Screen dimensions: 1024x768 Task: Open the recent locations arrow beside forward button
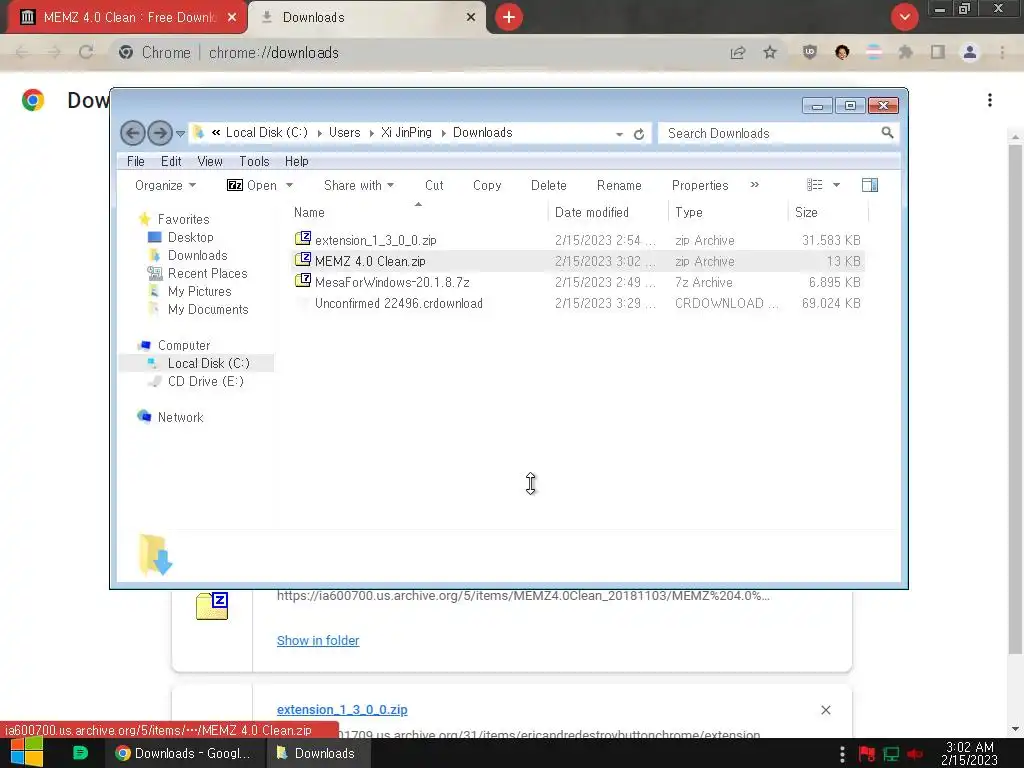point(180,134)
